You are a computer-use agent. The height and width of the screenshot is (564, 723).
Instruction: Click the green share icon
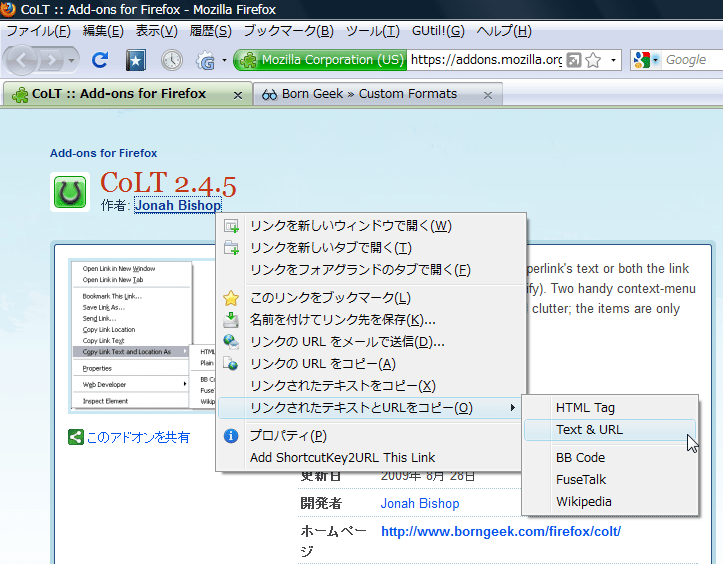76,437
